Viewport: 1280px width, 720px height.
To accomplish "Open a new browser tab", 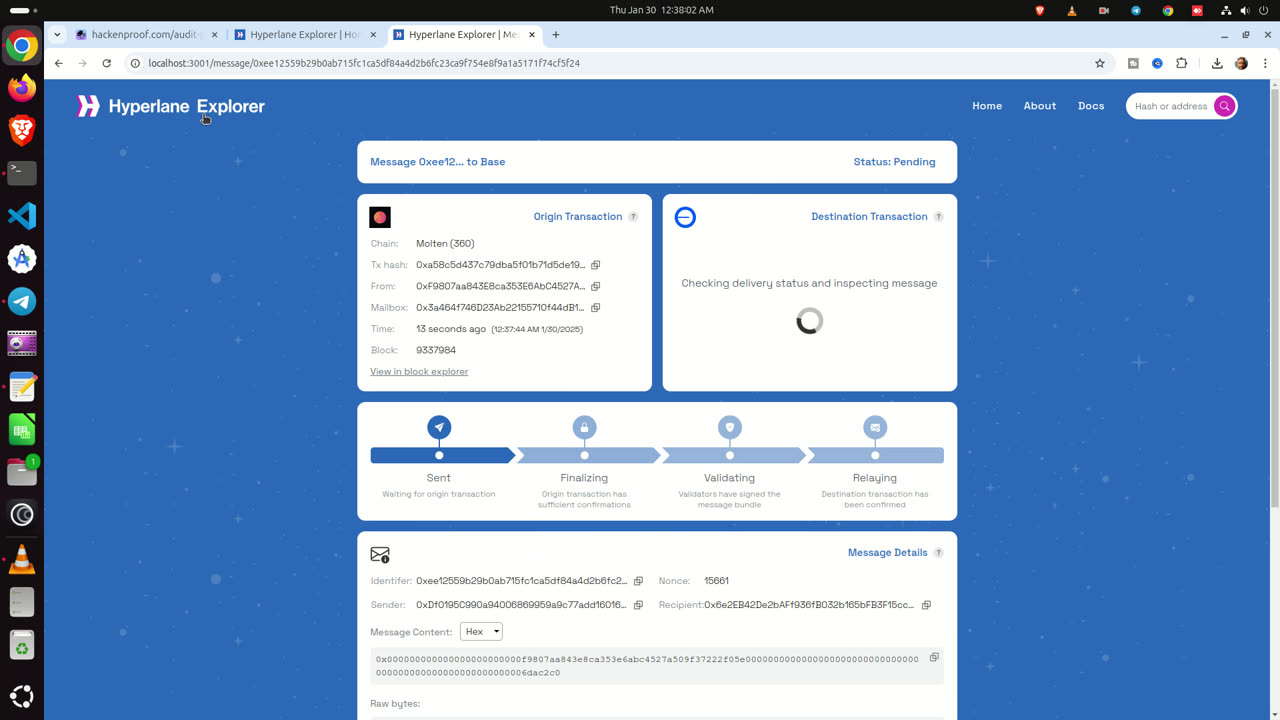I will pos(556,34).
